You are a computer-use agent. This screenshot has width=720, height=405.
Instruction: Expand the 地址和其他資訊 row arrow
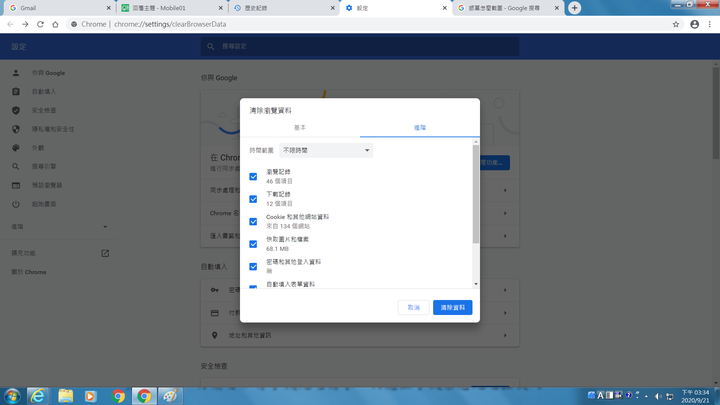[505, 336]
